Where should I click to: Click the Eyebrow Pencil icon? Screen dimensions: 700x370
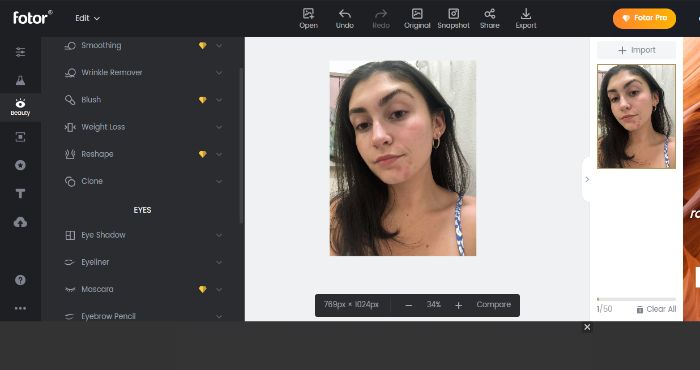(70, 316)
